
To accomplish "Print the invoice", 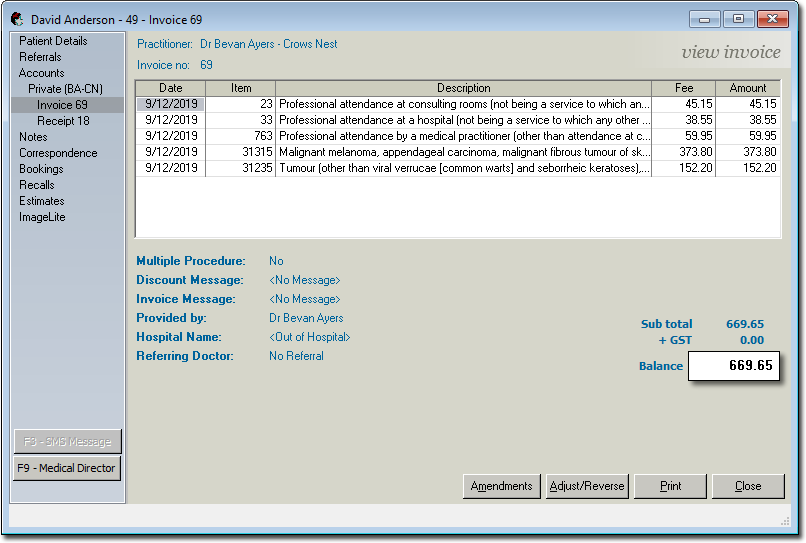I will [670, 486].
